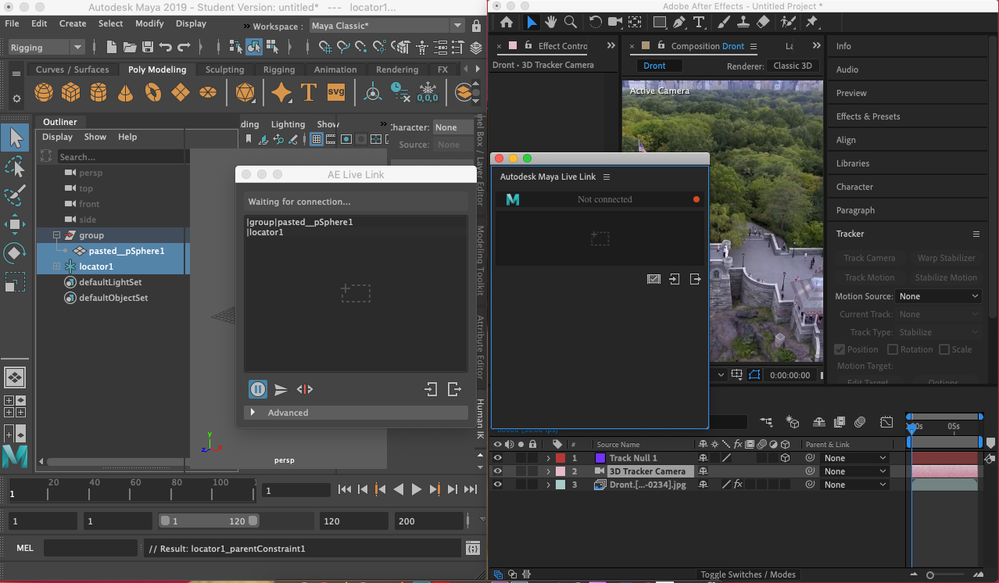The width and height of the screenshot is (999, 583).
Task: Open the Motion Source dropdown
Action: coord(938,296)
